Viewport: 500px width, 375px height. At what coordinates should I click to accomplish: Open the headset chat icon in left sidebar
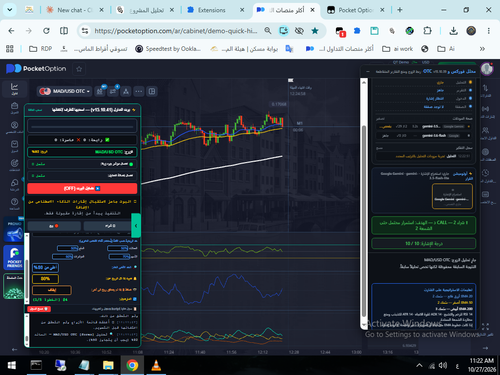pyautogui.click(x=14, y=184)
